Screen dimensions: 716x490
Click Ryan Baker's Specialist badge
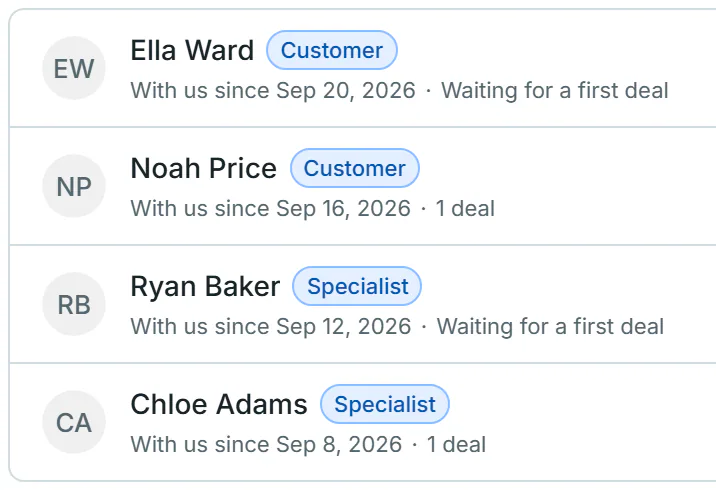[357, 286]
